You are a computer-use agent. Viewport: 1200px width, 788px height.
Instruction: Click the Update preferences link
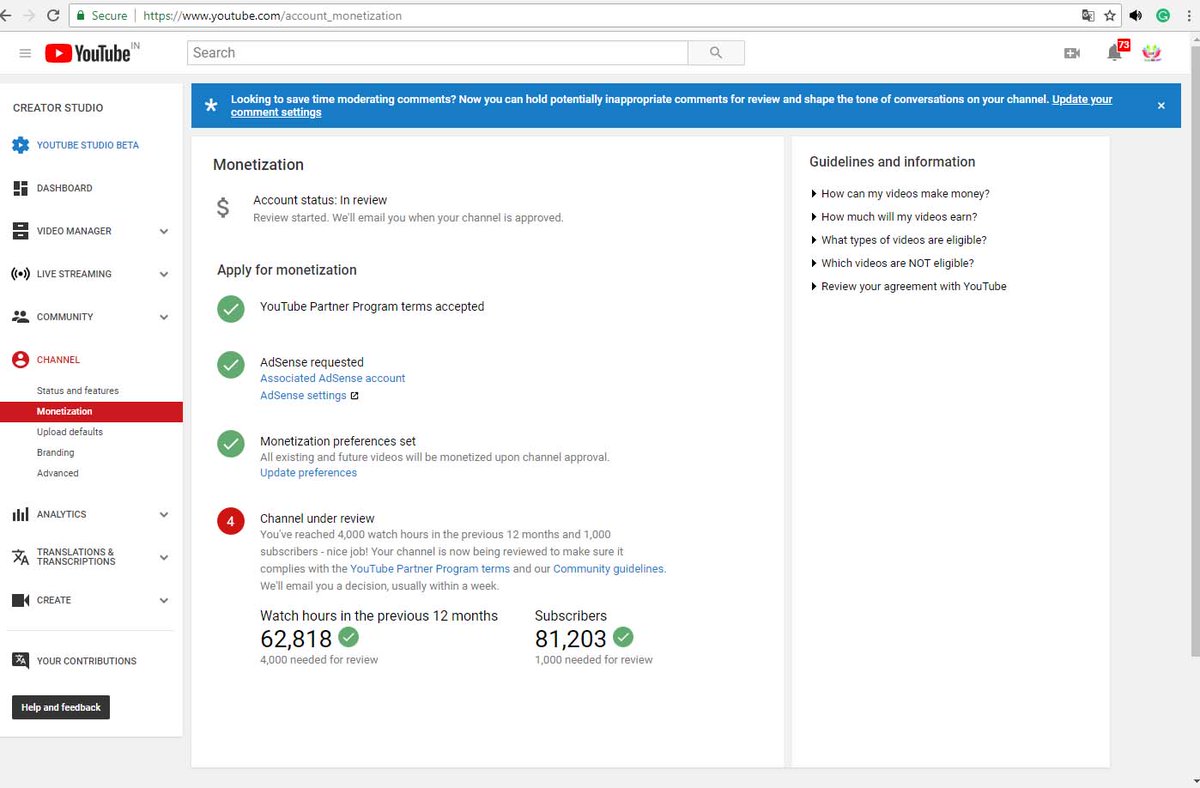(308, 473)
